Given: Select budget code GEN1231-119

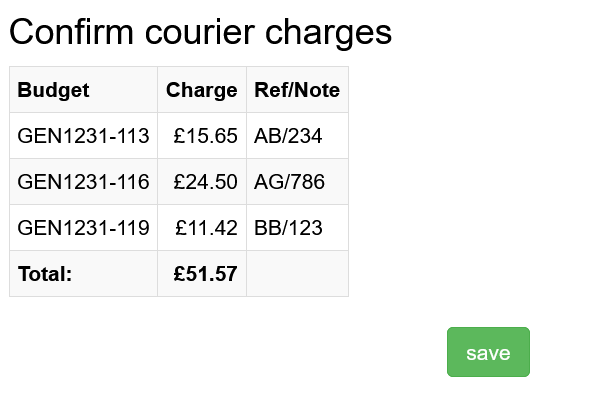Looking at the screenshot, I should (x=83, y=228).
